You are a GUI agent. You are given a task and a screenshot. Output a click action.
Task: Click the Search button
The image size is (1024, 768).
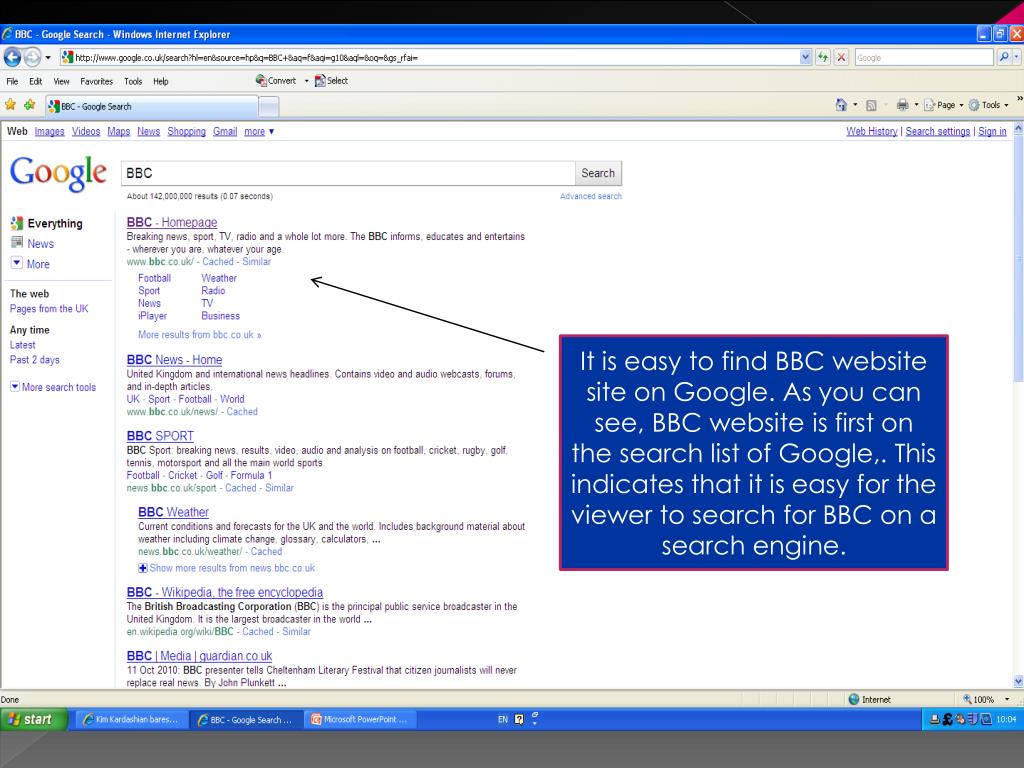tap(598, 173)
